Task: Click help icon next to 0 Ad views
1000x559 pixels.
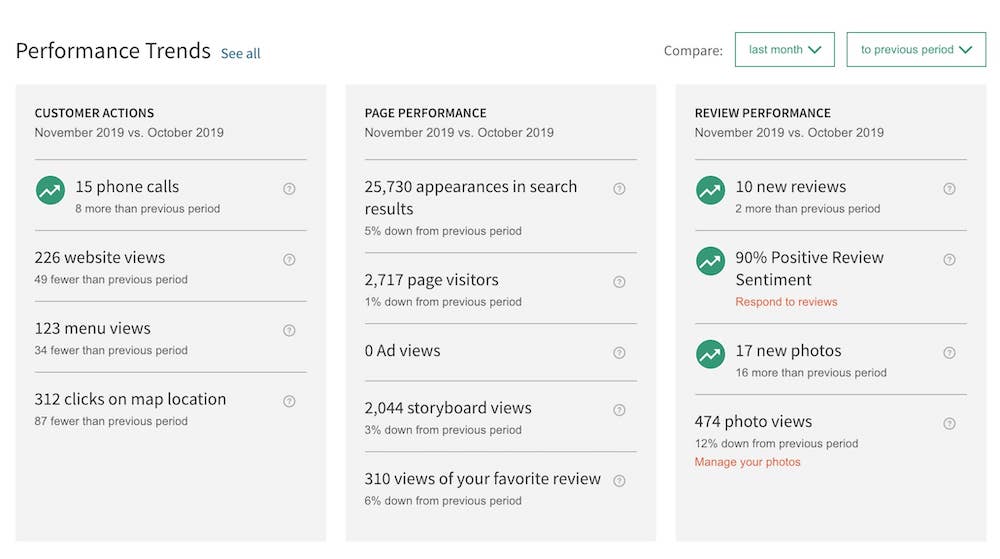Action: tap(619, 352)
